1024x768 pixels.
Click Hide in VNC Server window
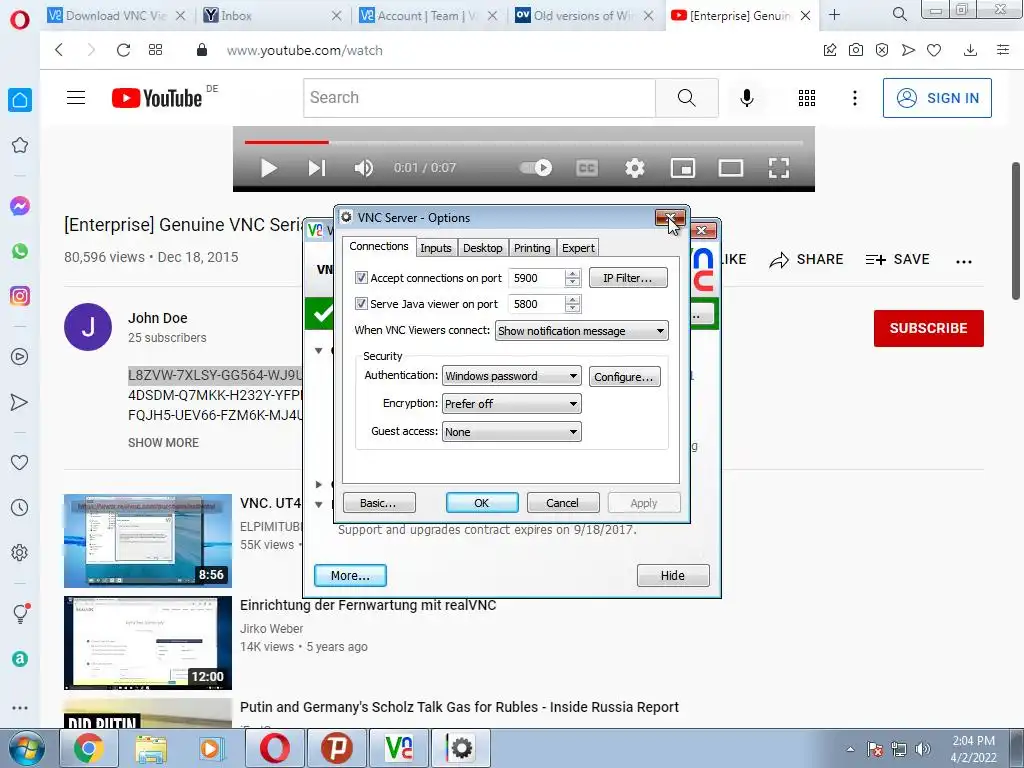coord(673,575)
